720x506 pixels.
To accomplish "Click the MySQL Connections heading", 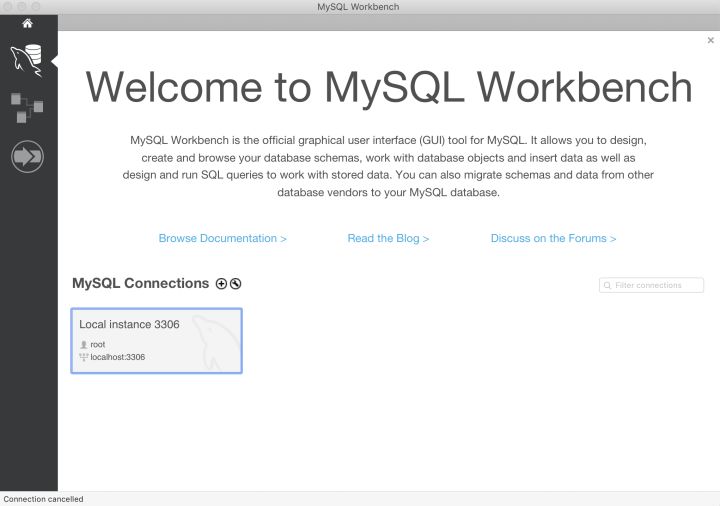I will 141,283.
